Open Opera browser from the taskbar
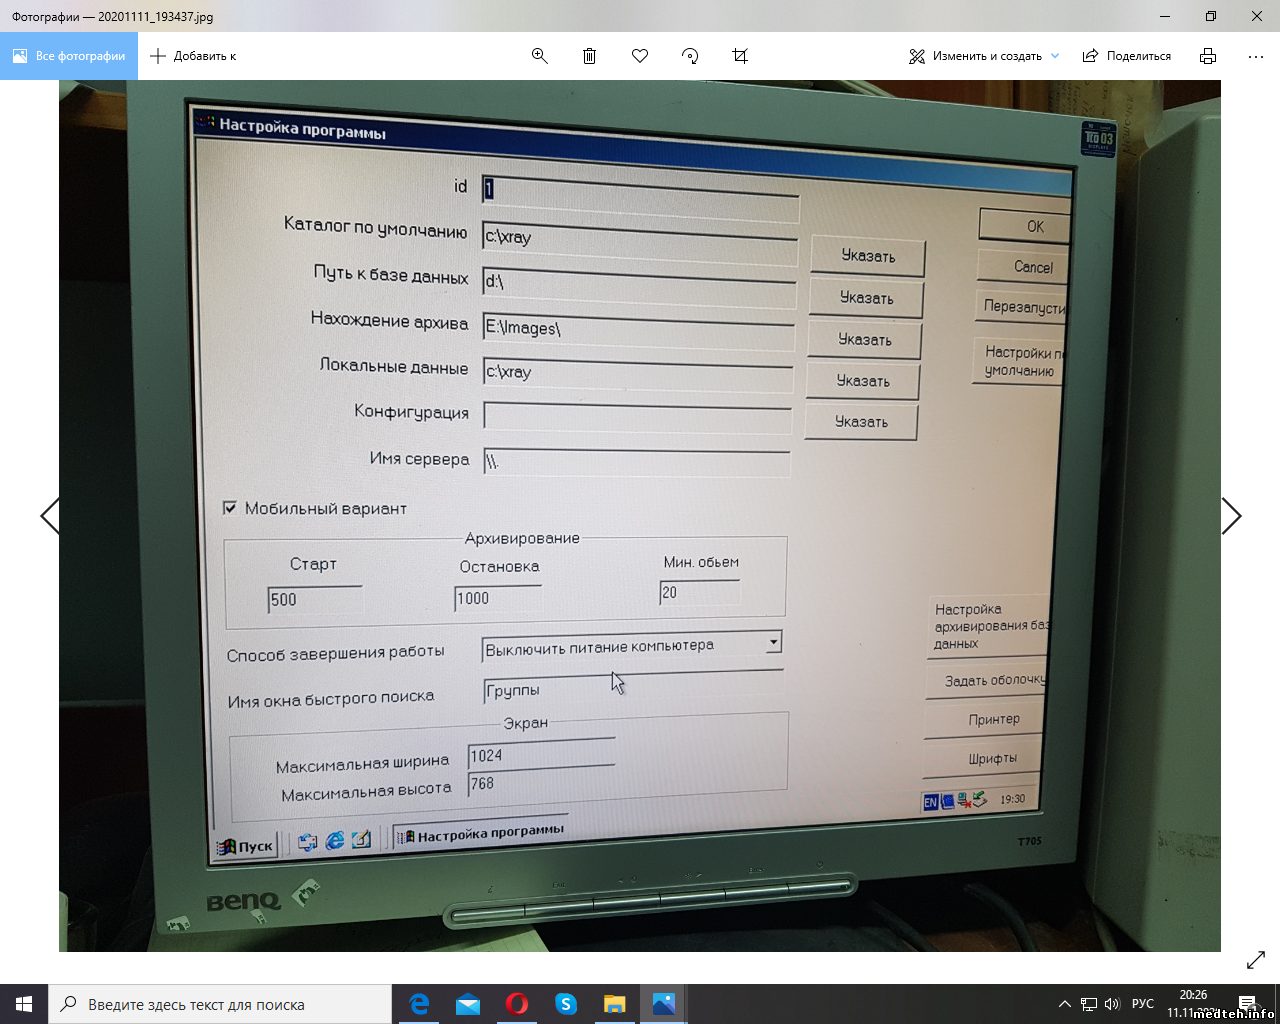Viewport: 1280px width, 1024px height. [517, 1004]
